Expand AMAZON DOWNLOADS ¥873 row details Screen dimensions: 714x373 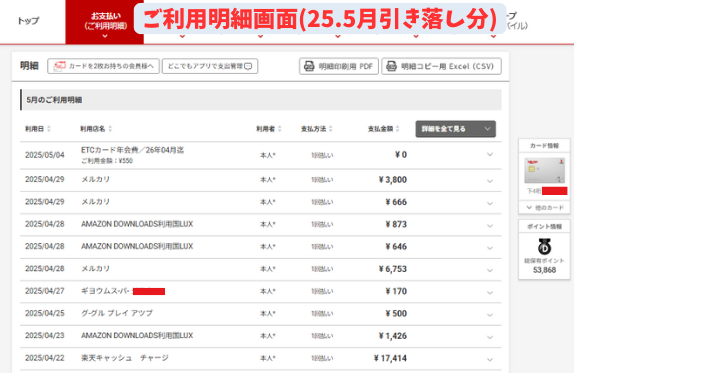point(490,225)
